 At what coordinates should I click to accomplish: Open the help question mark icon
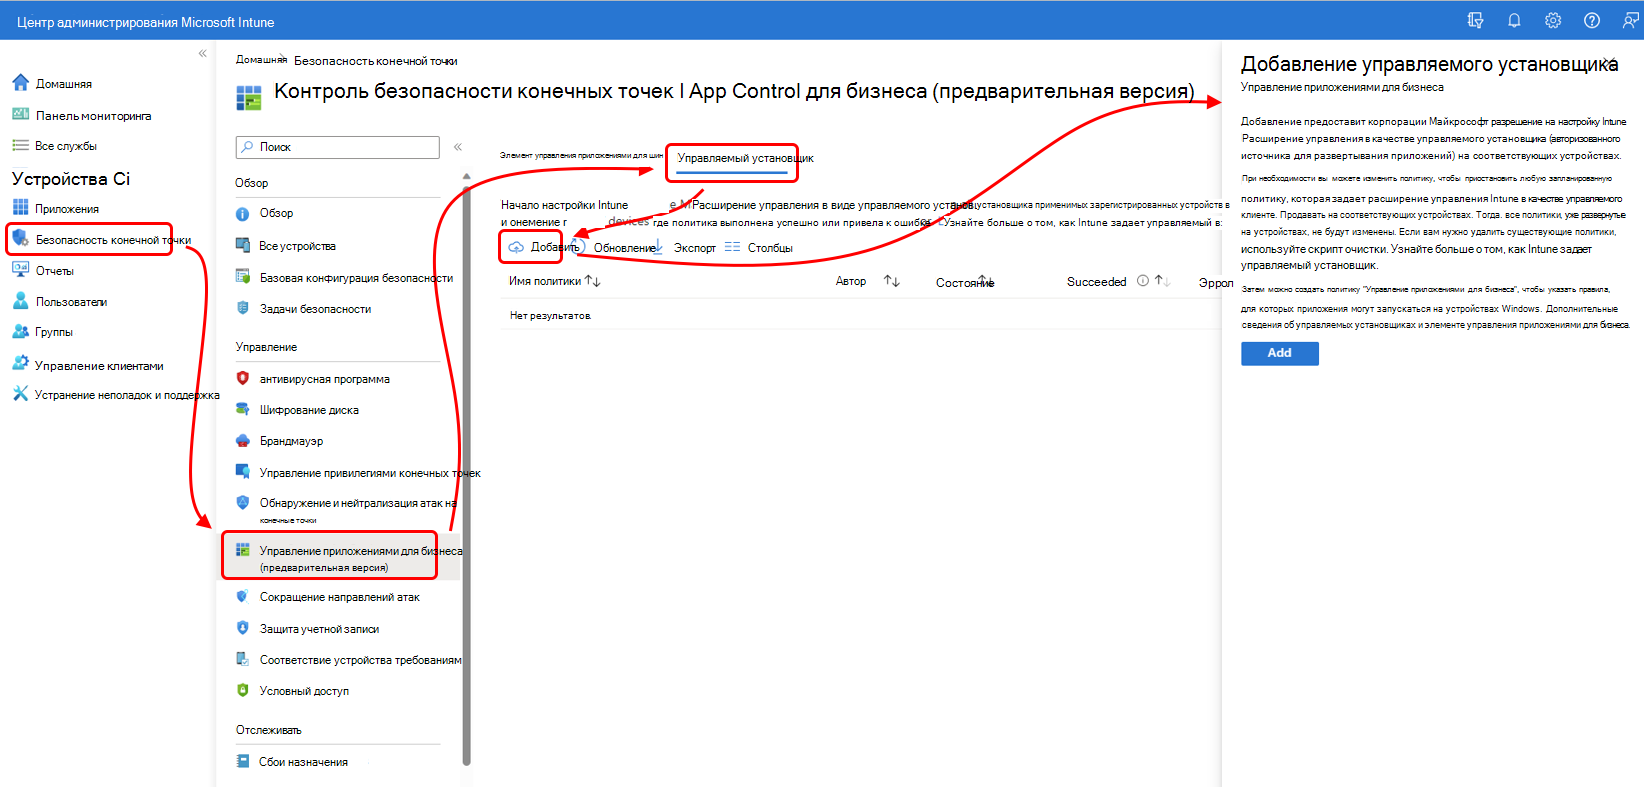[x=1592, y=20]
